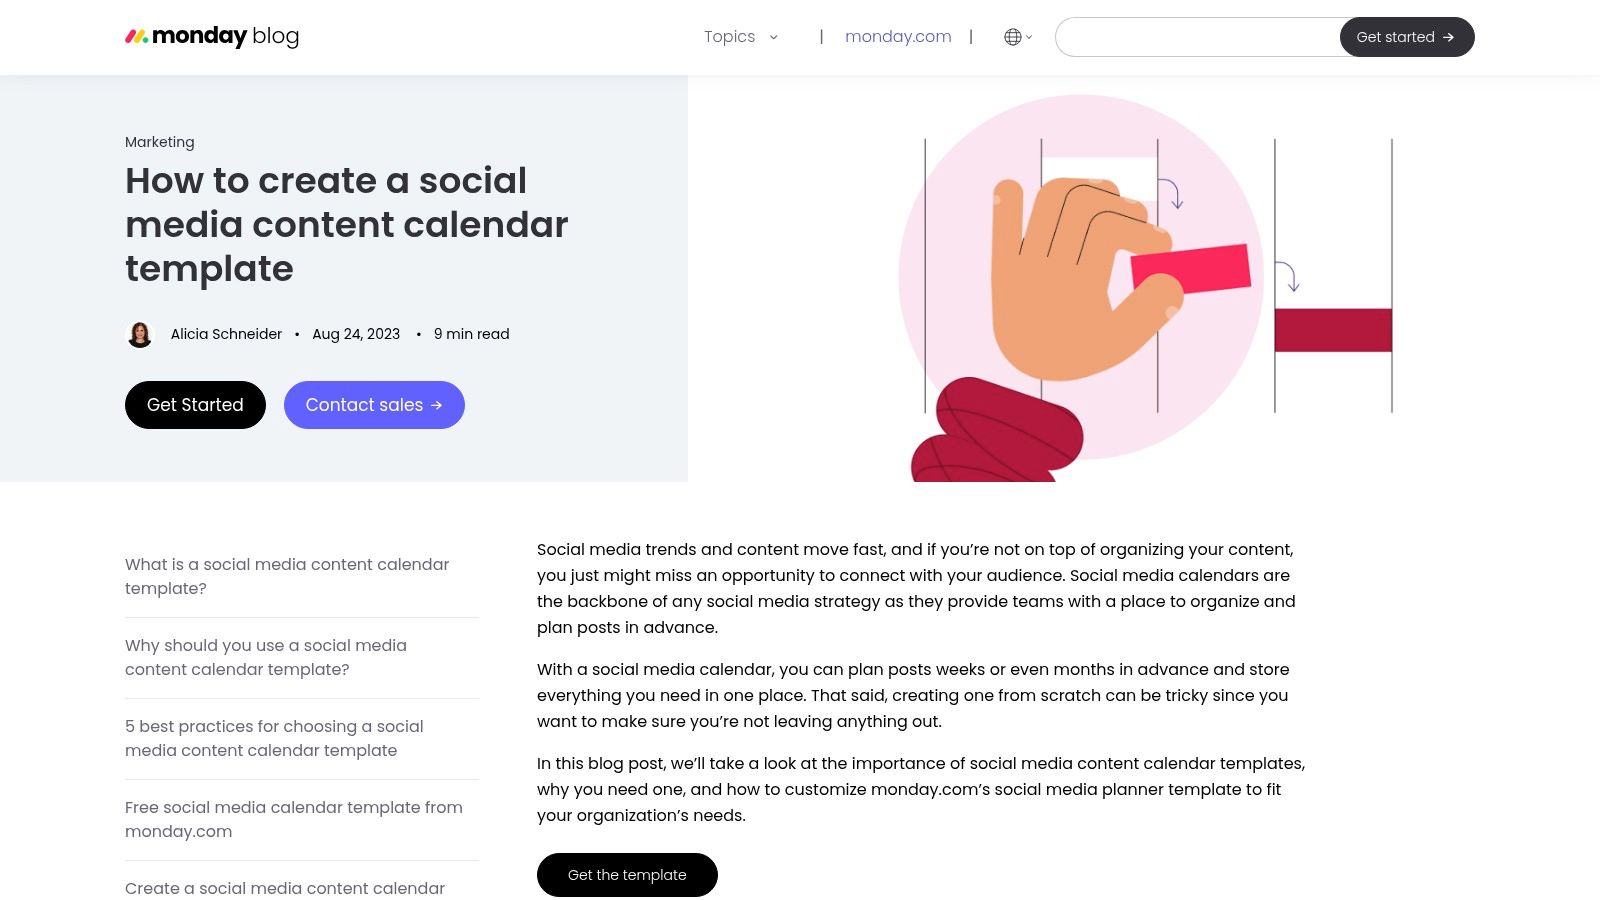Image resolution: width=1600 pixels, height=900 pixels.
Task: Click the colorful monday.com dot logo
Action: coord(137,36)
